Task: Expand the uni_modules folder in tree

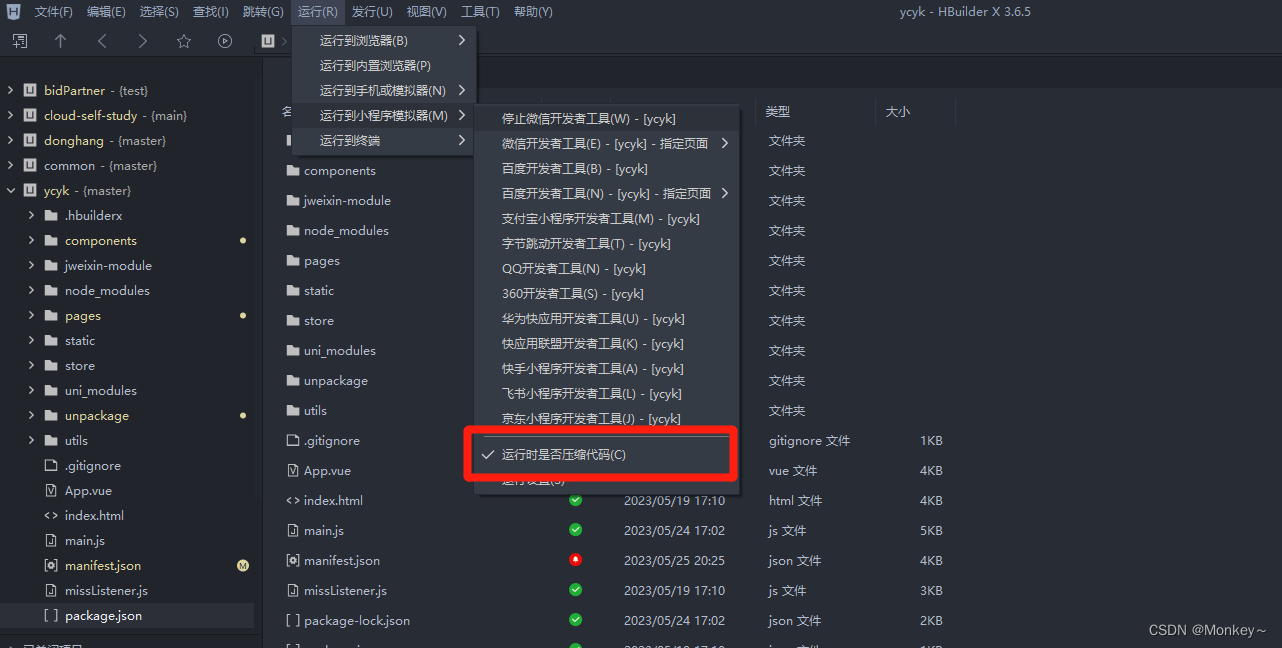Action: [31, 390]
